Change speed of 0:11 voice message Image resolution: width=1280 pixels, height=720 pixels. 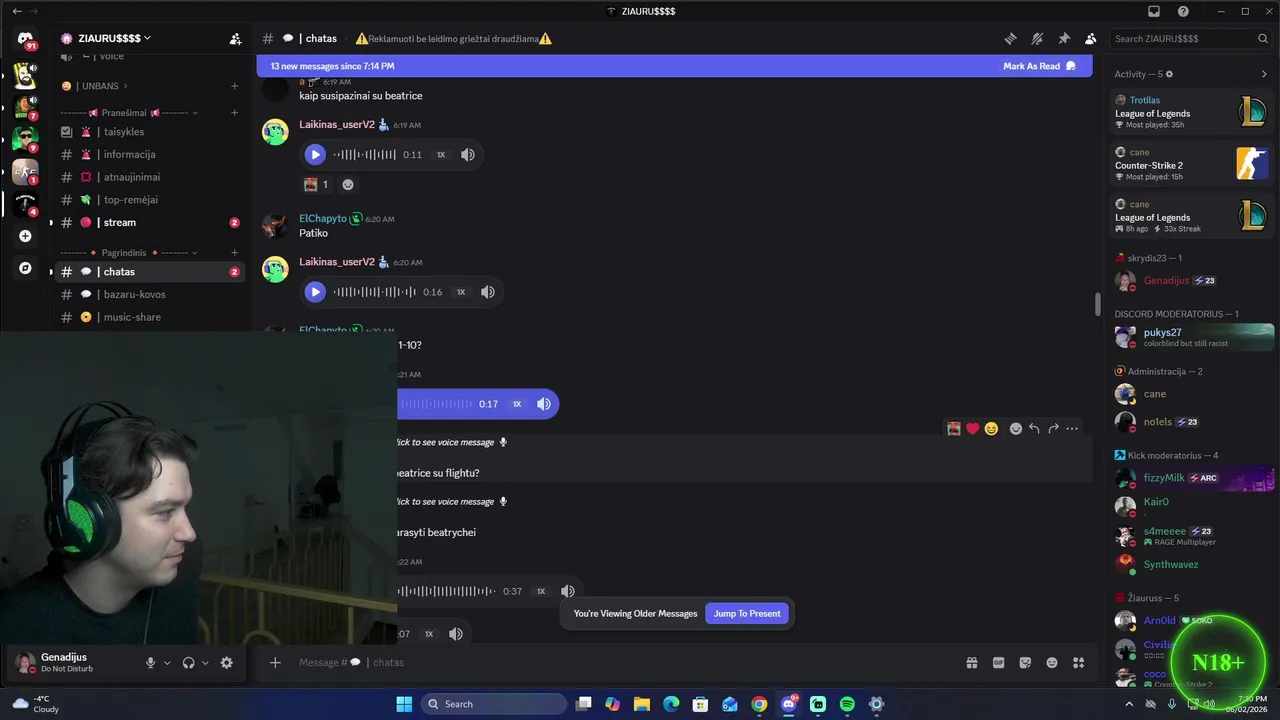(440, 155)
